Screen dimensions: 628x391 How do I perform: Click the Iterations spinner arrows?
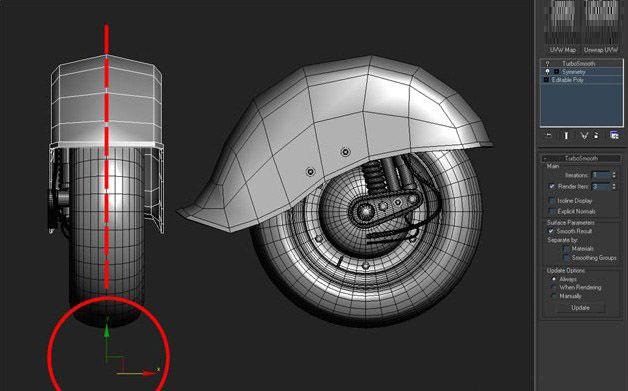click(x=614, y=175)
